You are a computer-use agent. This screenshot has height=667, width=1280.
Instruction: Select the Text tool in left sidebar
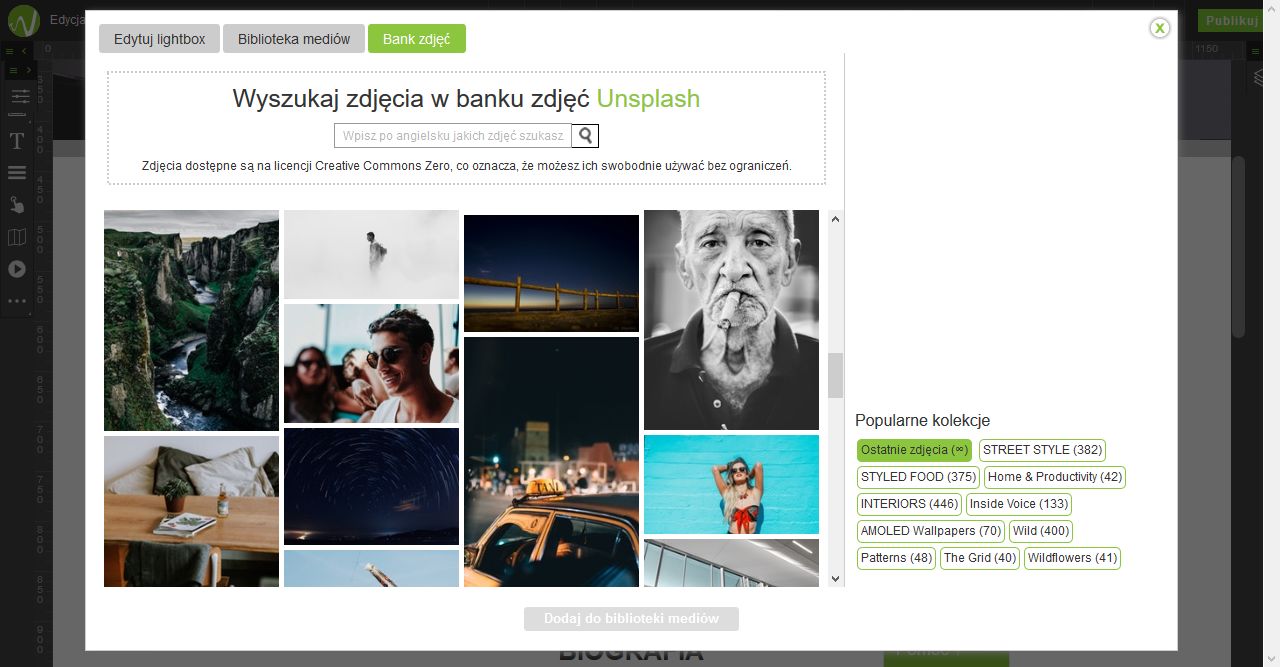coord(17,141)
